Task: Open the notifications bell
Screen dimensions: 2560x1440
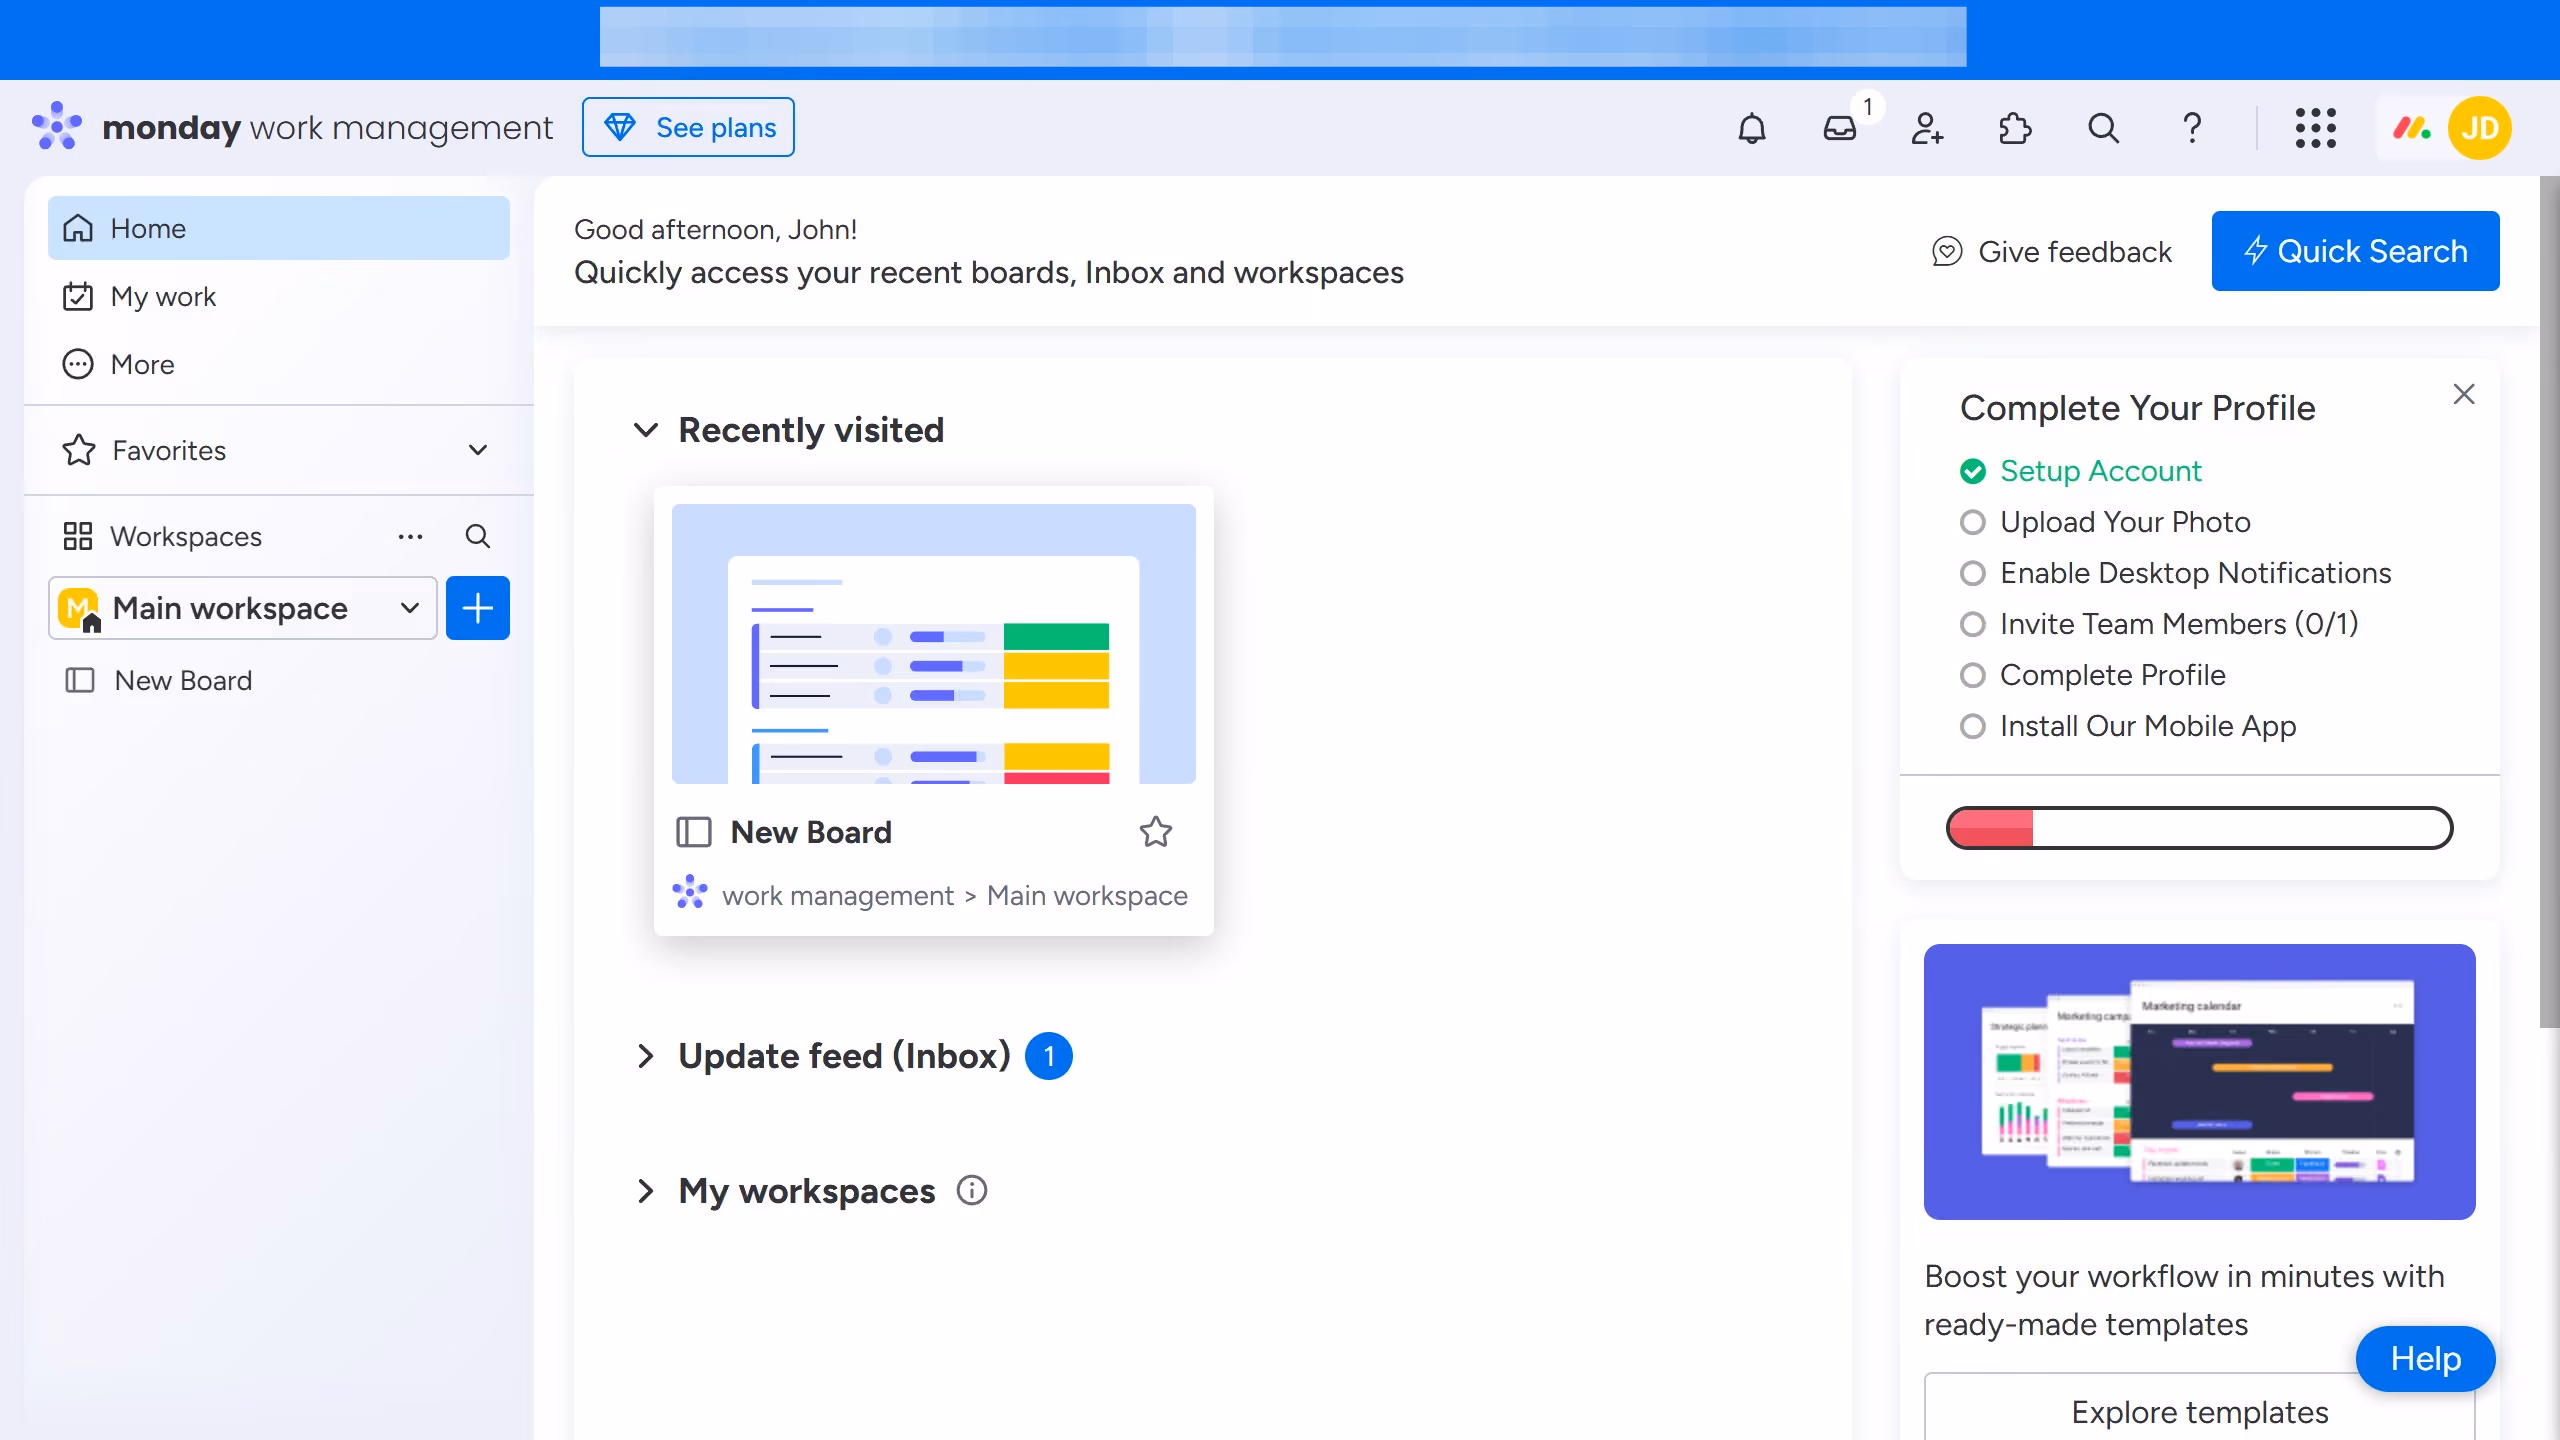Action: click(x=1752, y=128)
